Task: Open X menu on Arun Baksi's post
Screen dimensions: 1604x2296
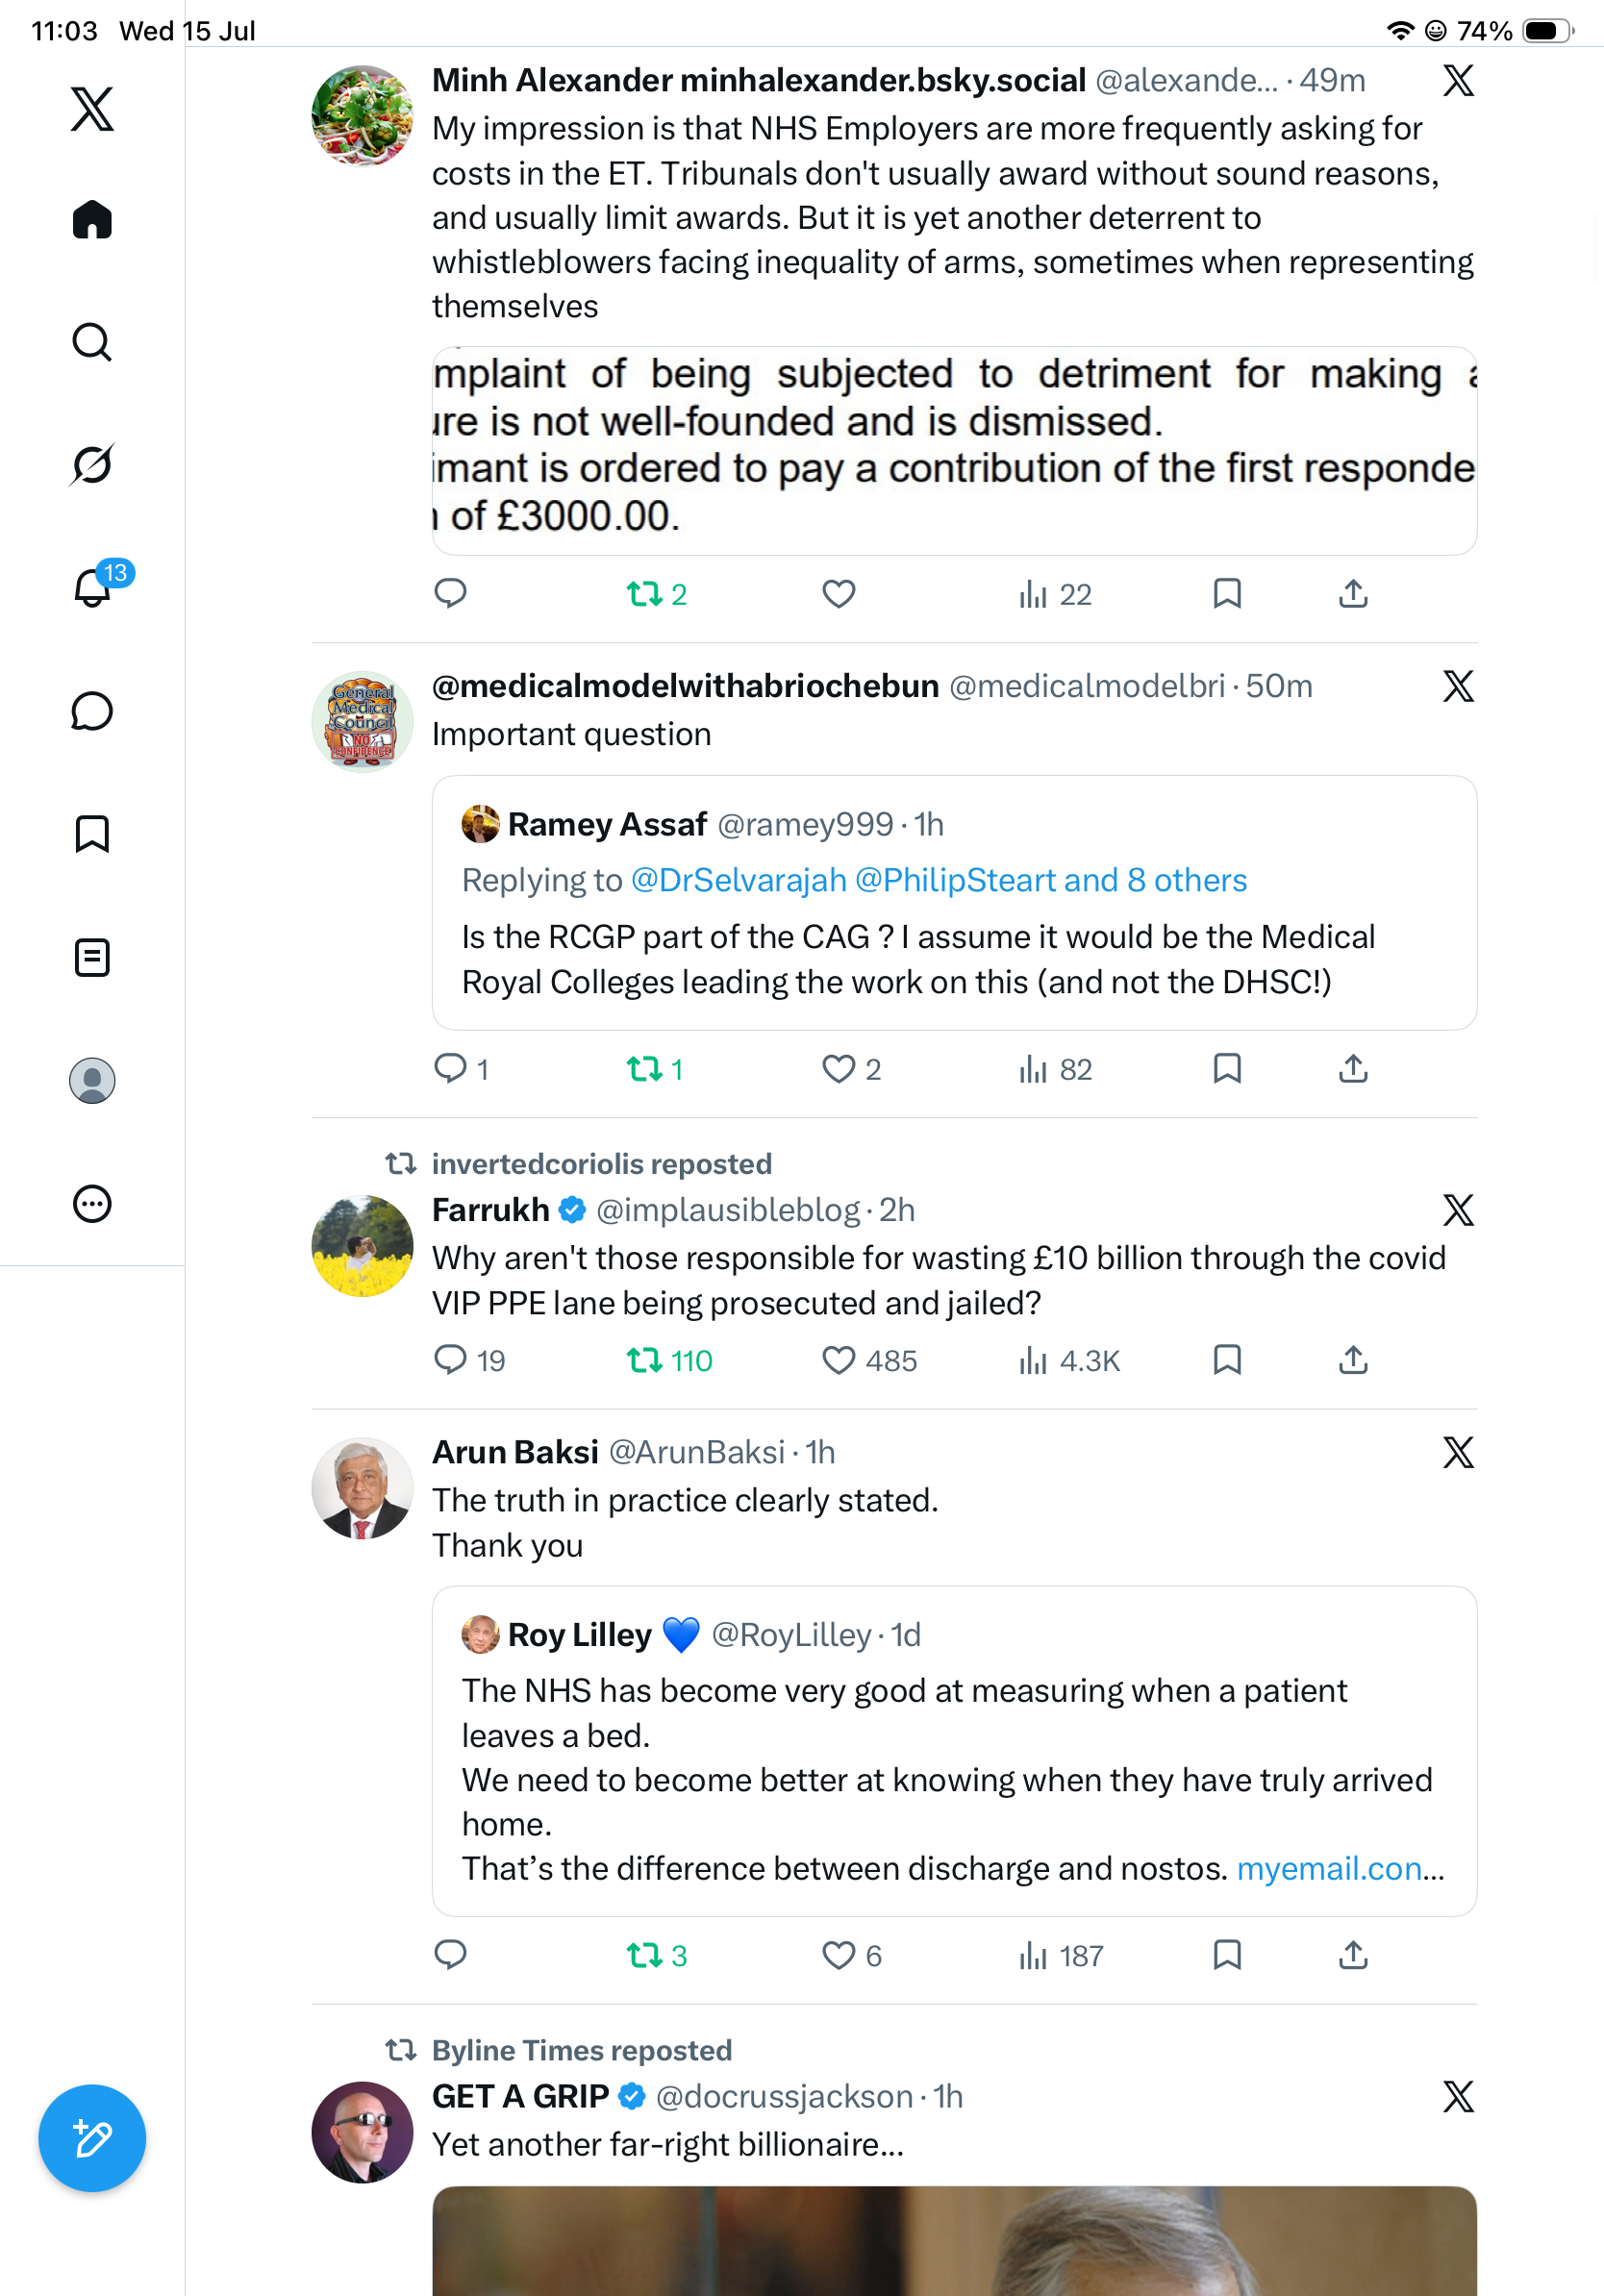Action: click(x=1458, y=1452)
